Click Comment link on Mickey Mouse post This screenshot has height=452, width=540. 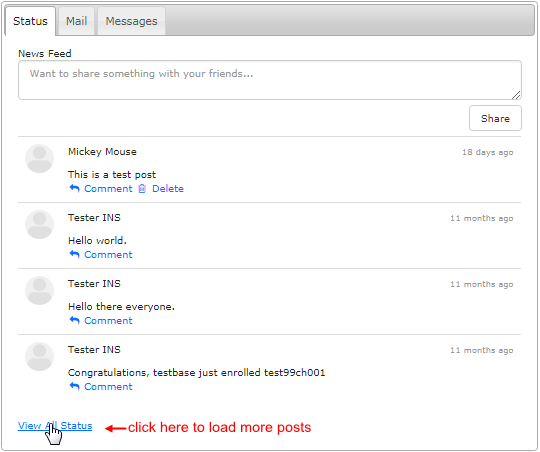[108, 188]
